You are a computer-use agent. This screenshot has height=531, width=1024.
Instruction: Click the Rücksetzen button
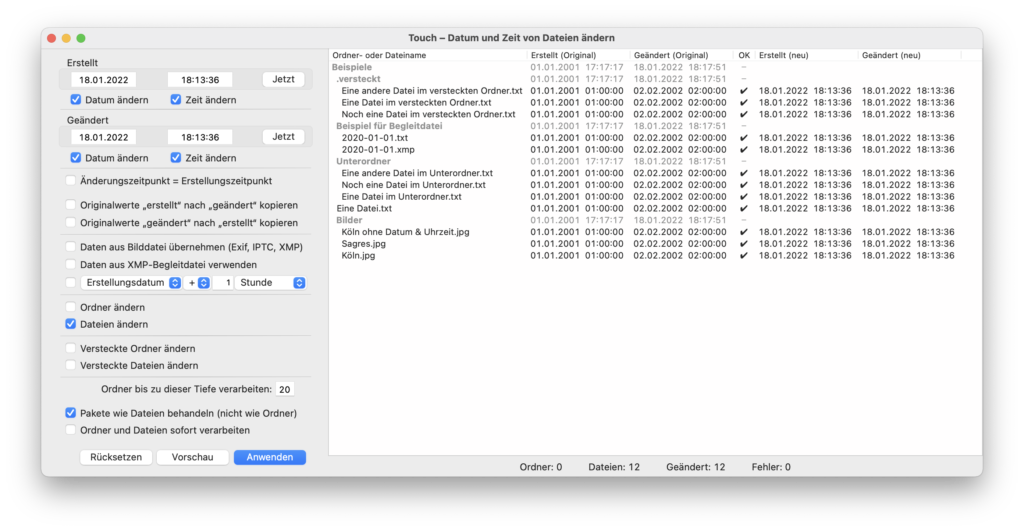[x=116, y=457]
